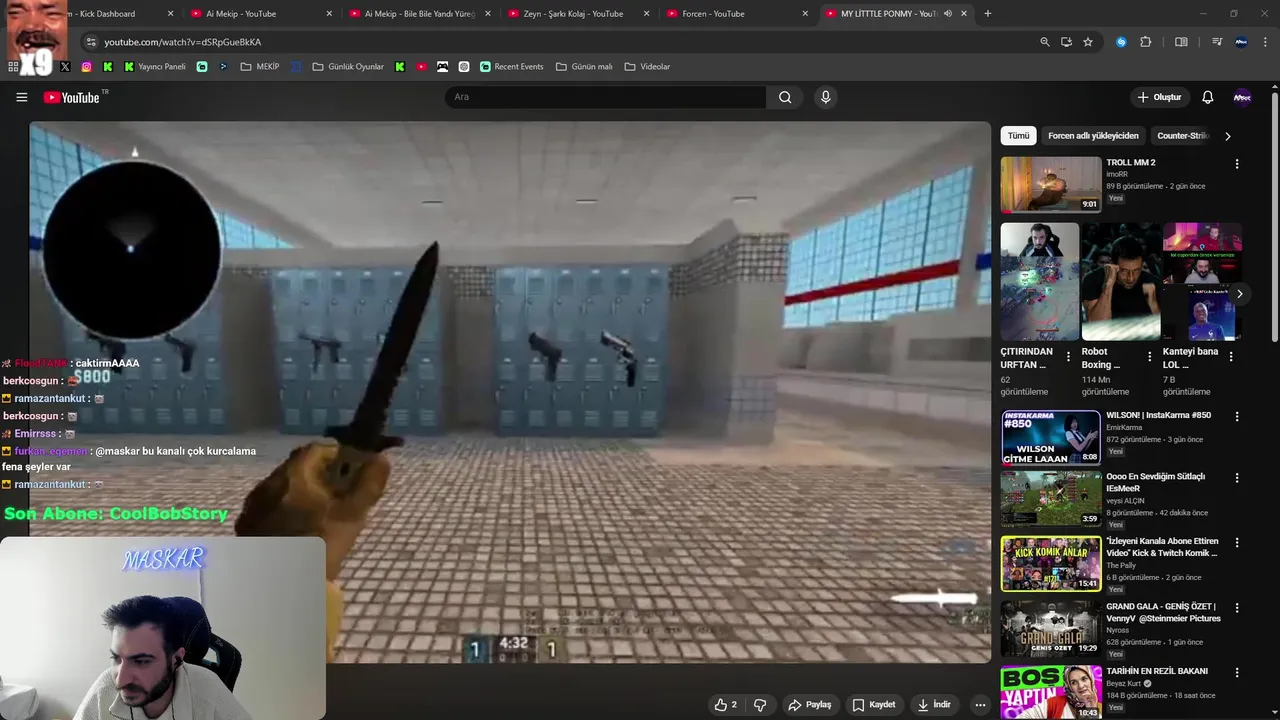Save video with the Kaydet button
Screen dimensions: 1280x720
pyautogui.click(x=873, y=705)
